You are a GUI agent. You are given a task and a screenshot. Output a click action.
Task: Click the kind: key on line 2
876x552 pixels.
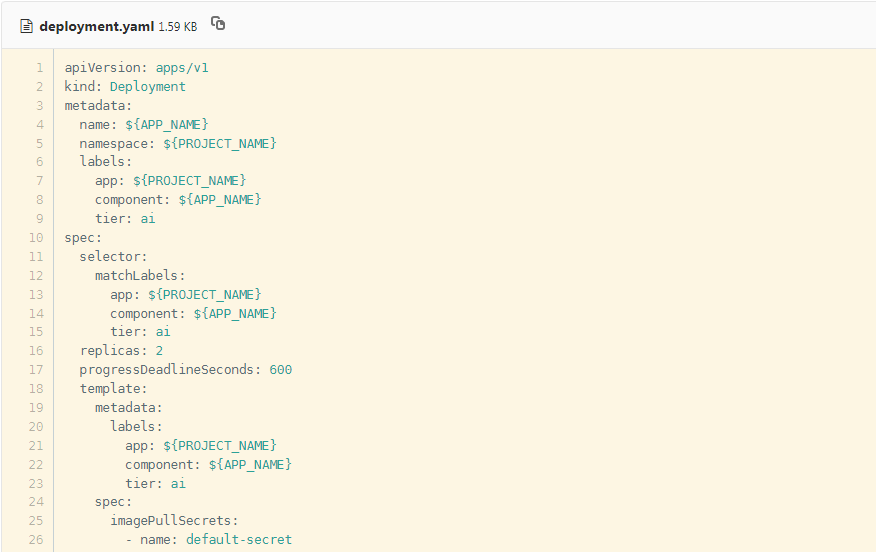tap(83, 87)
